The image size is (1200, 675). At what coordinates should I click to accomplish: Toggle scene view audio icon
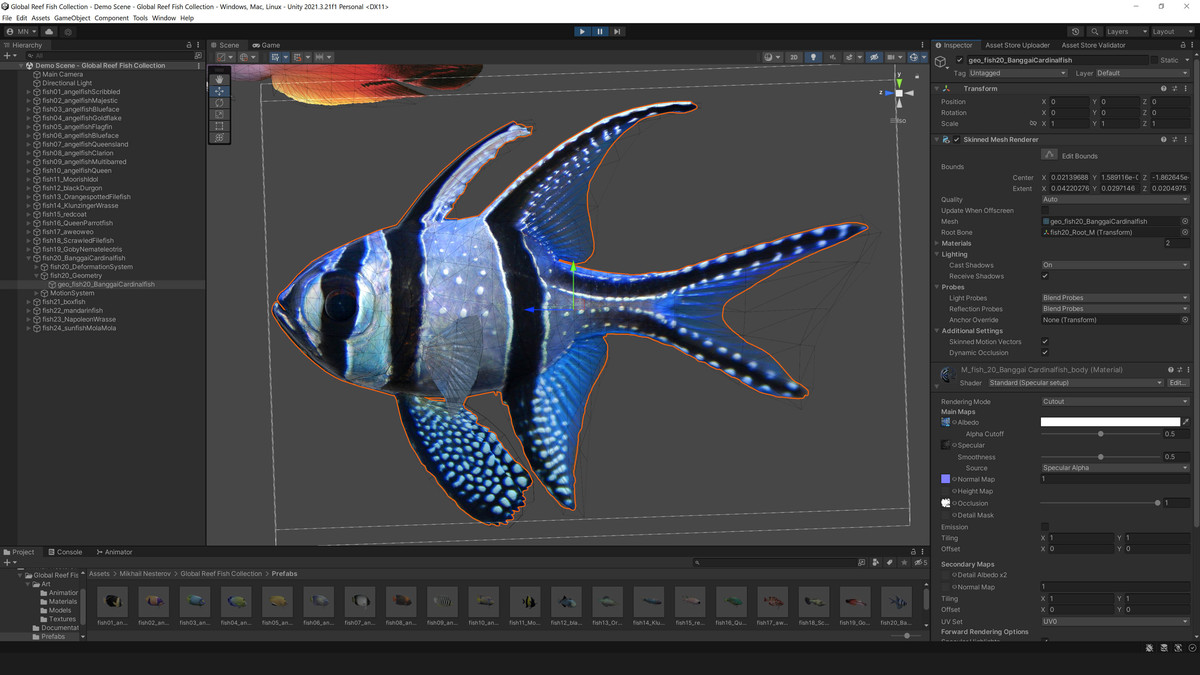point(834,57)
